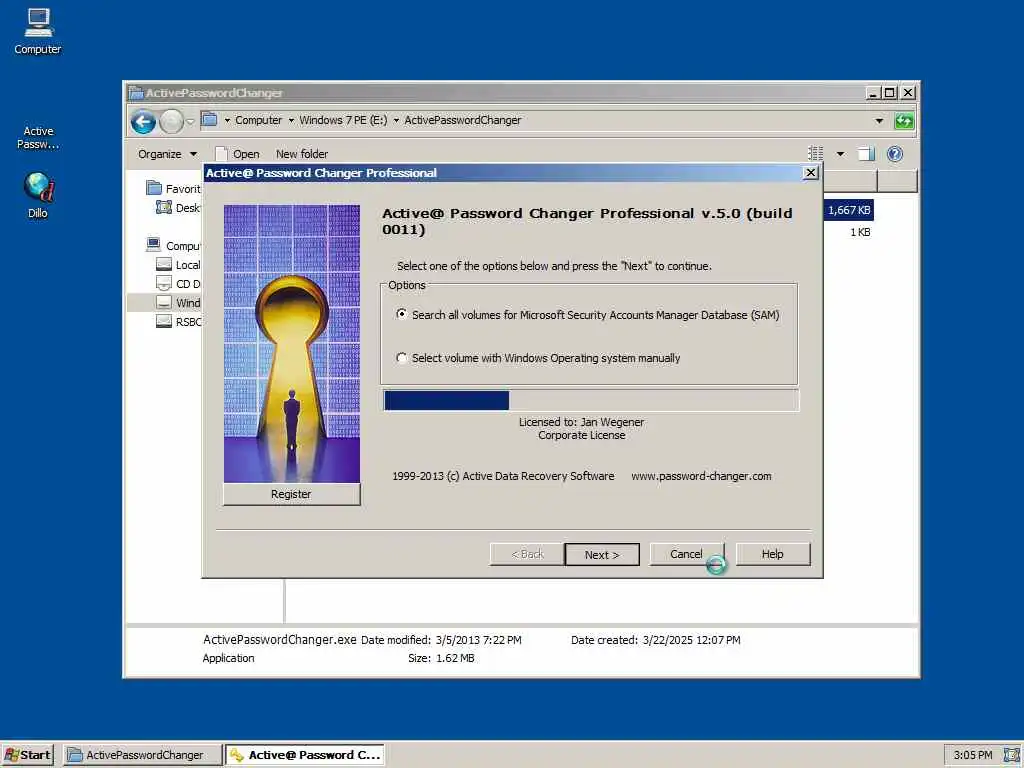Select Local disk in navigation tree

pyautogui.click(x=178, y=264)
